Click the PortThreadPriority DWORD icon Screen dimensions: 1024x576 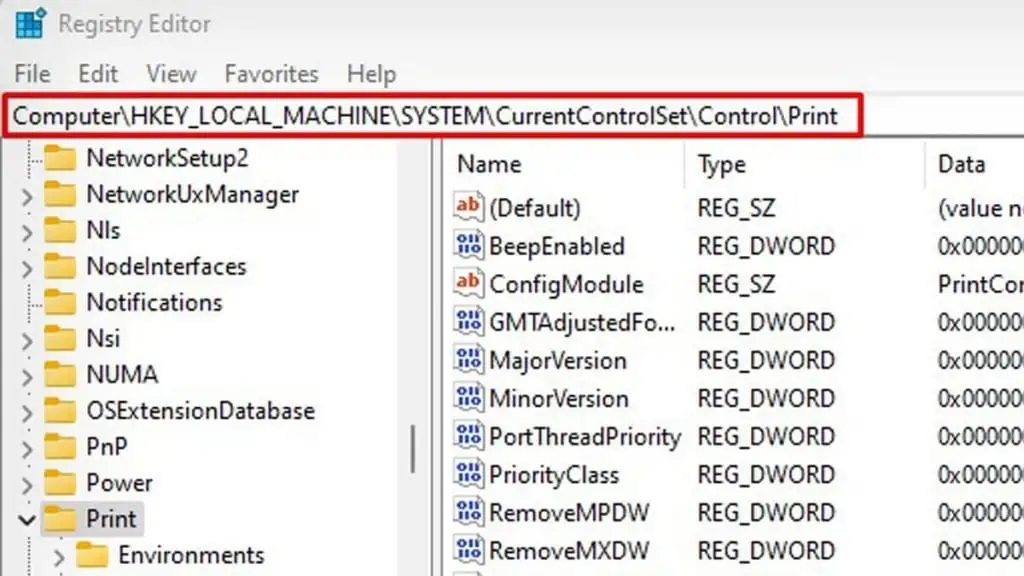click(x=469, y=436)
